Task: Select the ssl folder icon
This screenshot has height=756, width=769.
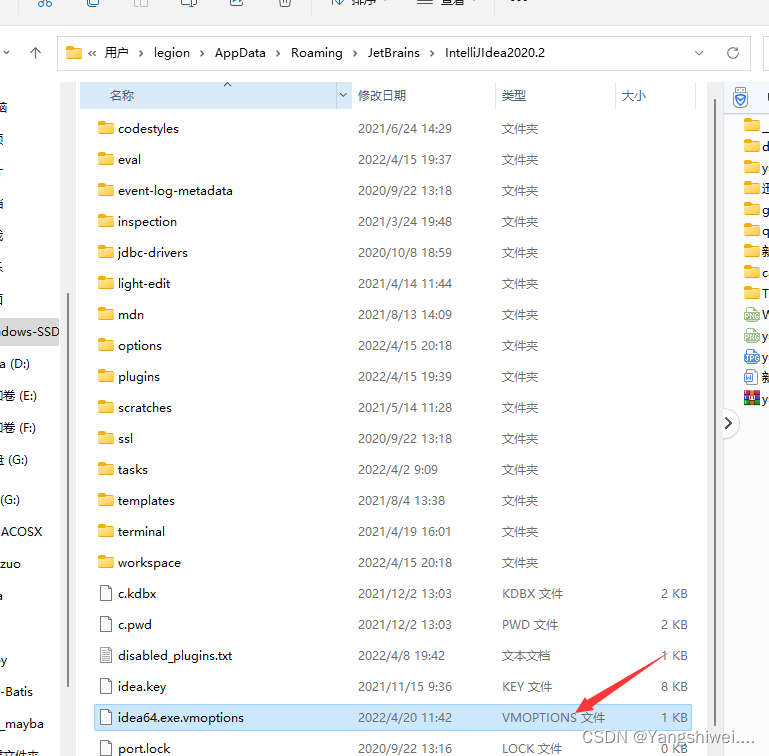Action: pos(105,438)
